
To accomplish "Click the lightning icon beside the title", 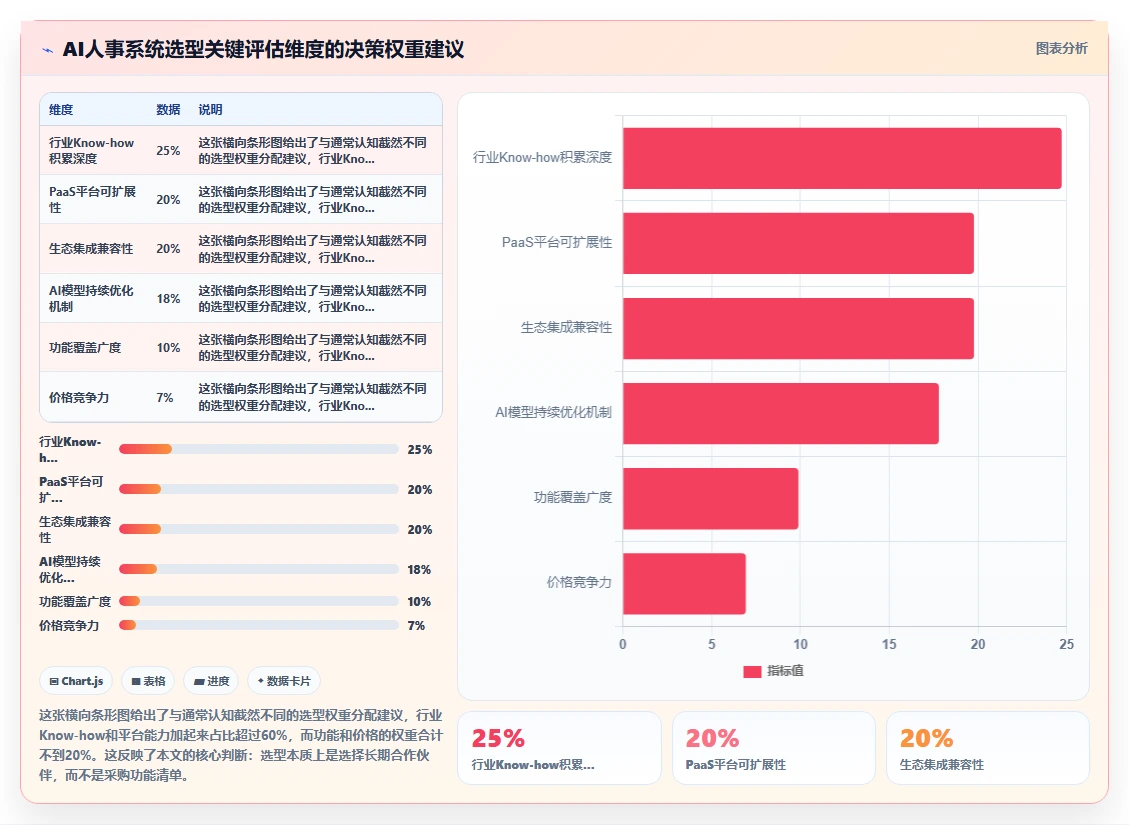I will (x=48, y=50).
